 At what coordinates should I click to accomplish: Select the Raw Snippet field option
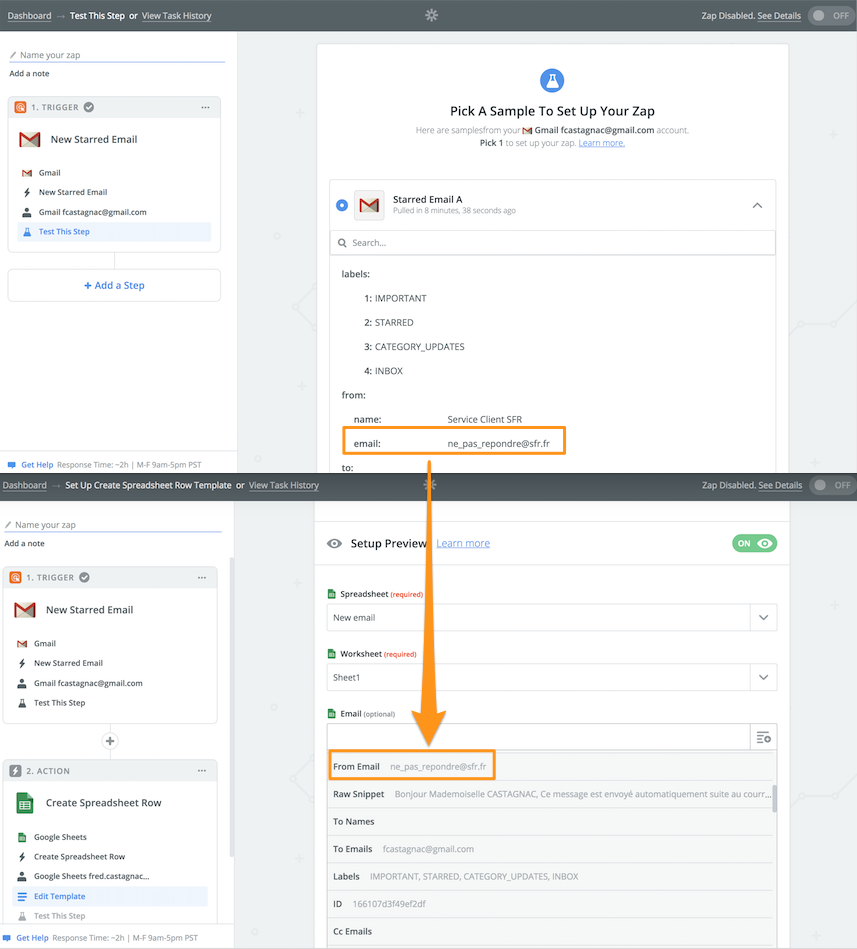[x=550, y=794]
